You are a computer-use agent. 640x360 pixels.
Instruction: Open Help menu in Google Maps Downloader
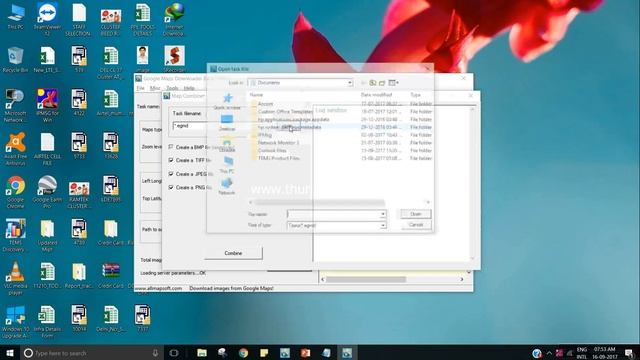coord(189,88)
